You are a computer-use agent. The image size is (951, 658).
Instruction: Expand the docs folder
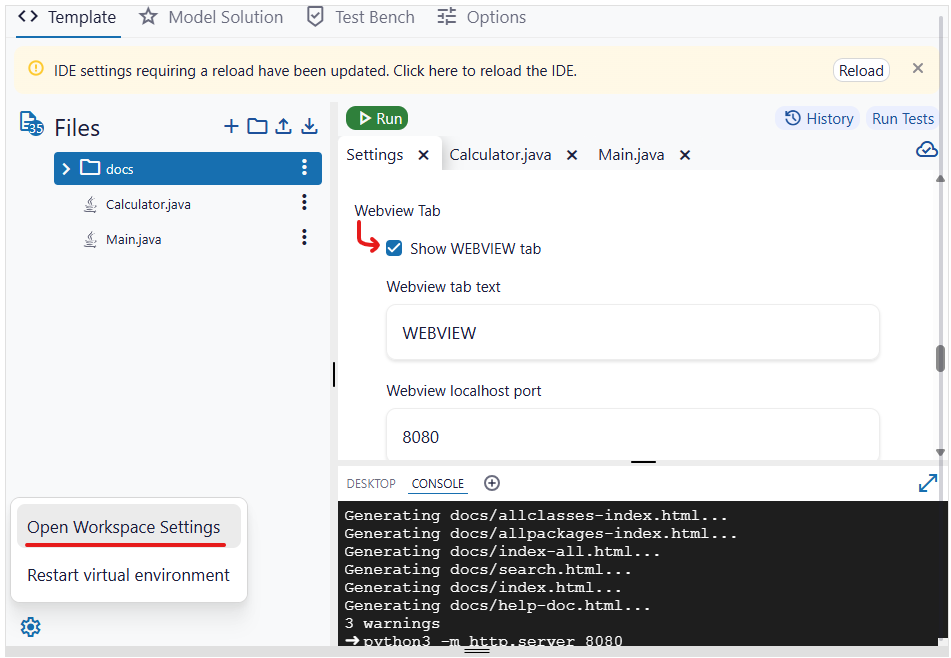[66, 169]
